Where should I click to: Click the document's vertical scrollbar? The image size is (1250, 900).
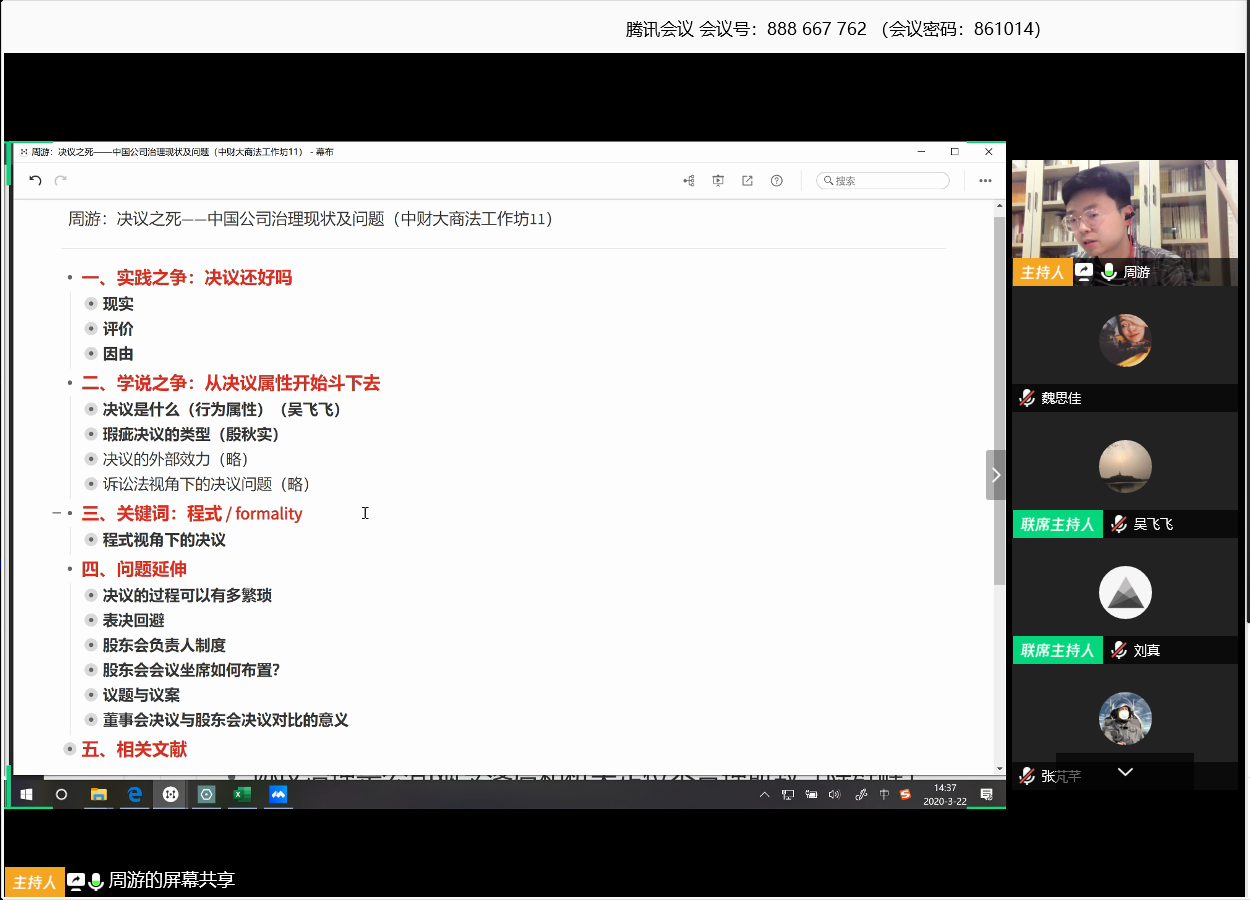tap(999, 400)
